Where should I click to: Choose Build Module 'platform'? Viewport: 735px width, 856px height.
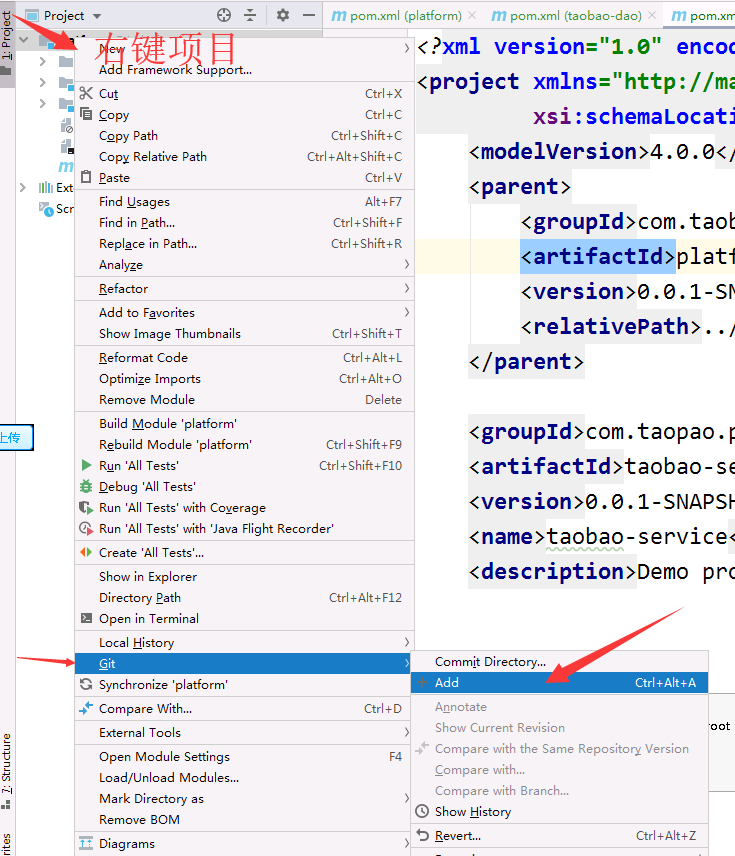[x=244, y=424]
